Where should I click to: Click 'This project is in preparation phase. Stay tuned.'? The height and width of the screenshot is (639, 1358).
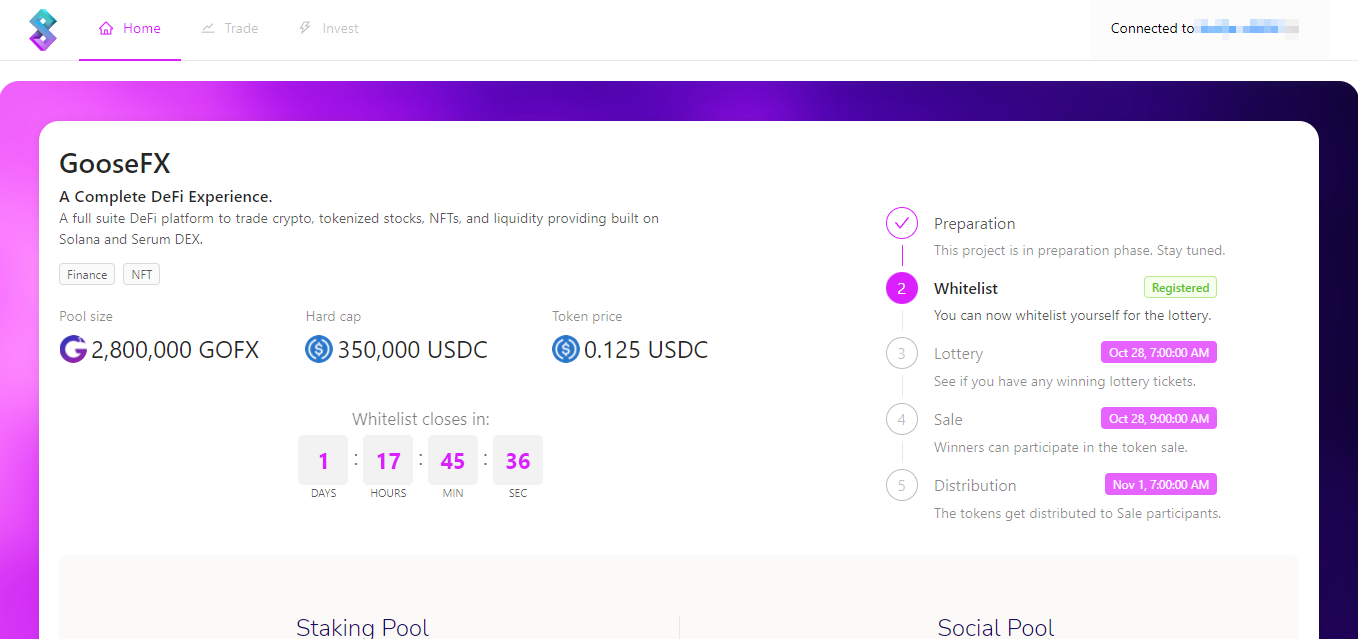tap(1080, 250)
